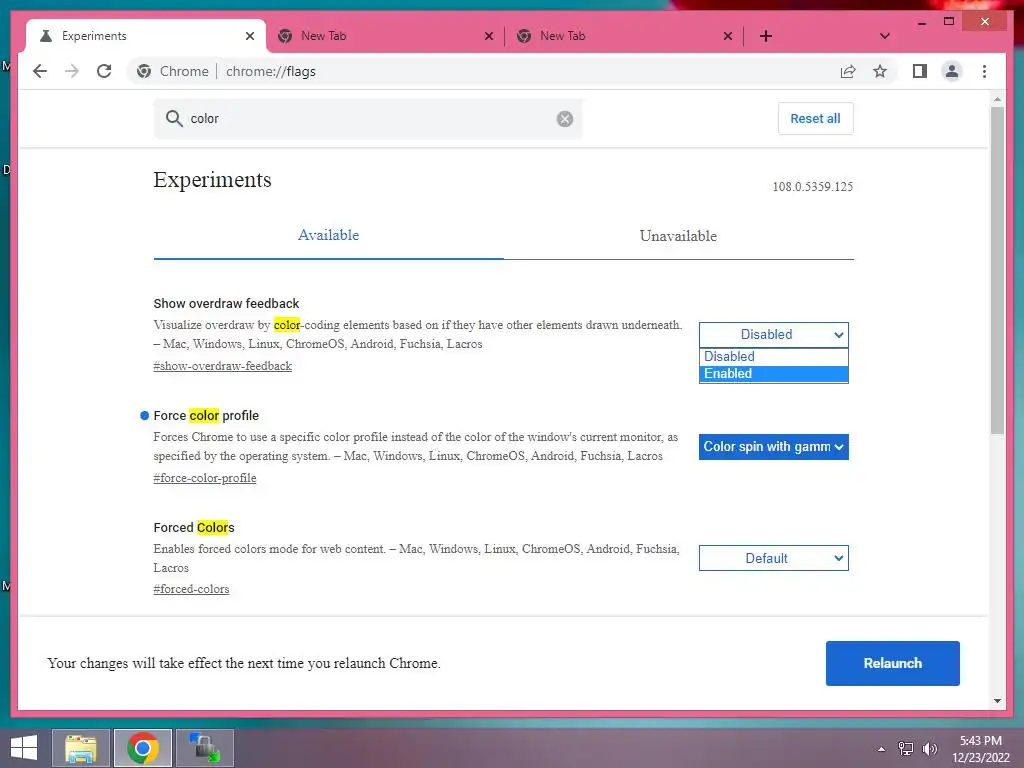This screenshot has height=768, width=1024.
Task: Switch to the first New Tab
Action: point(385,36)
